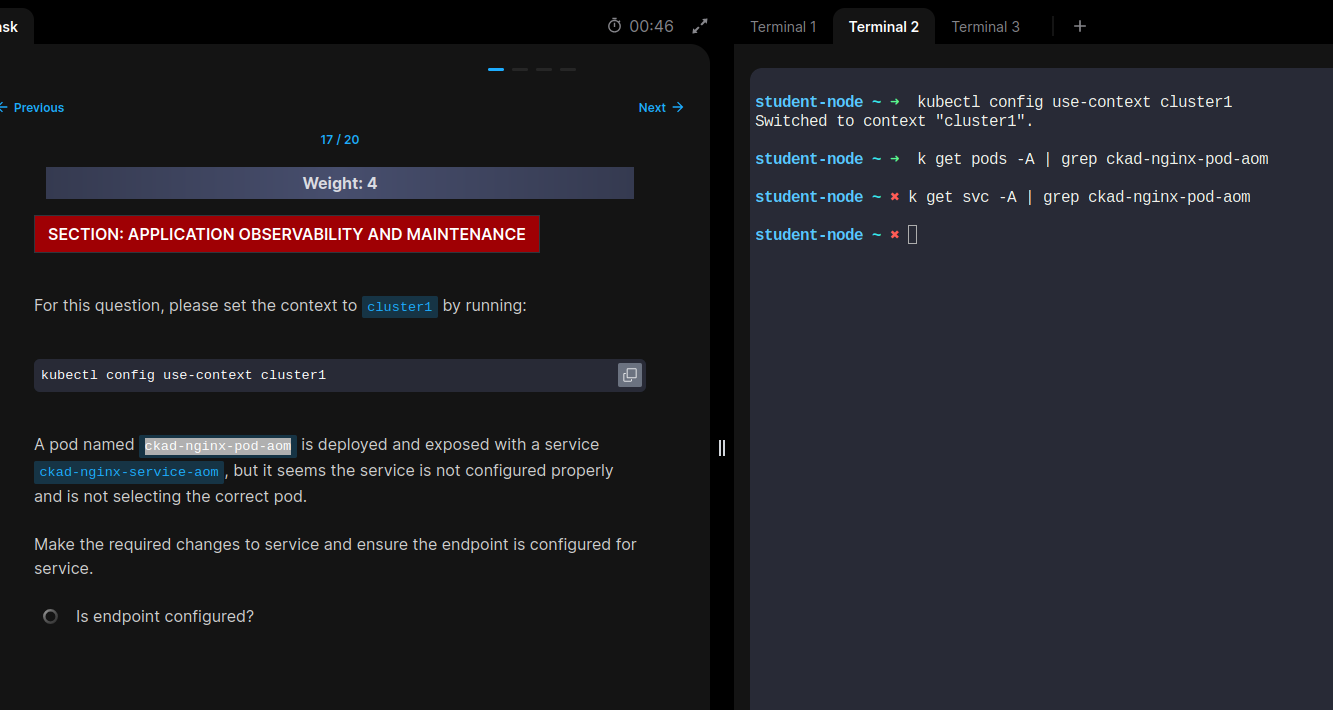Go to the next question
1333x710 pixels.
(652, 107)
